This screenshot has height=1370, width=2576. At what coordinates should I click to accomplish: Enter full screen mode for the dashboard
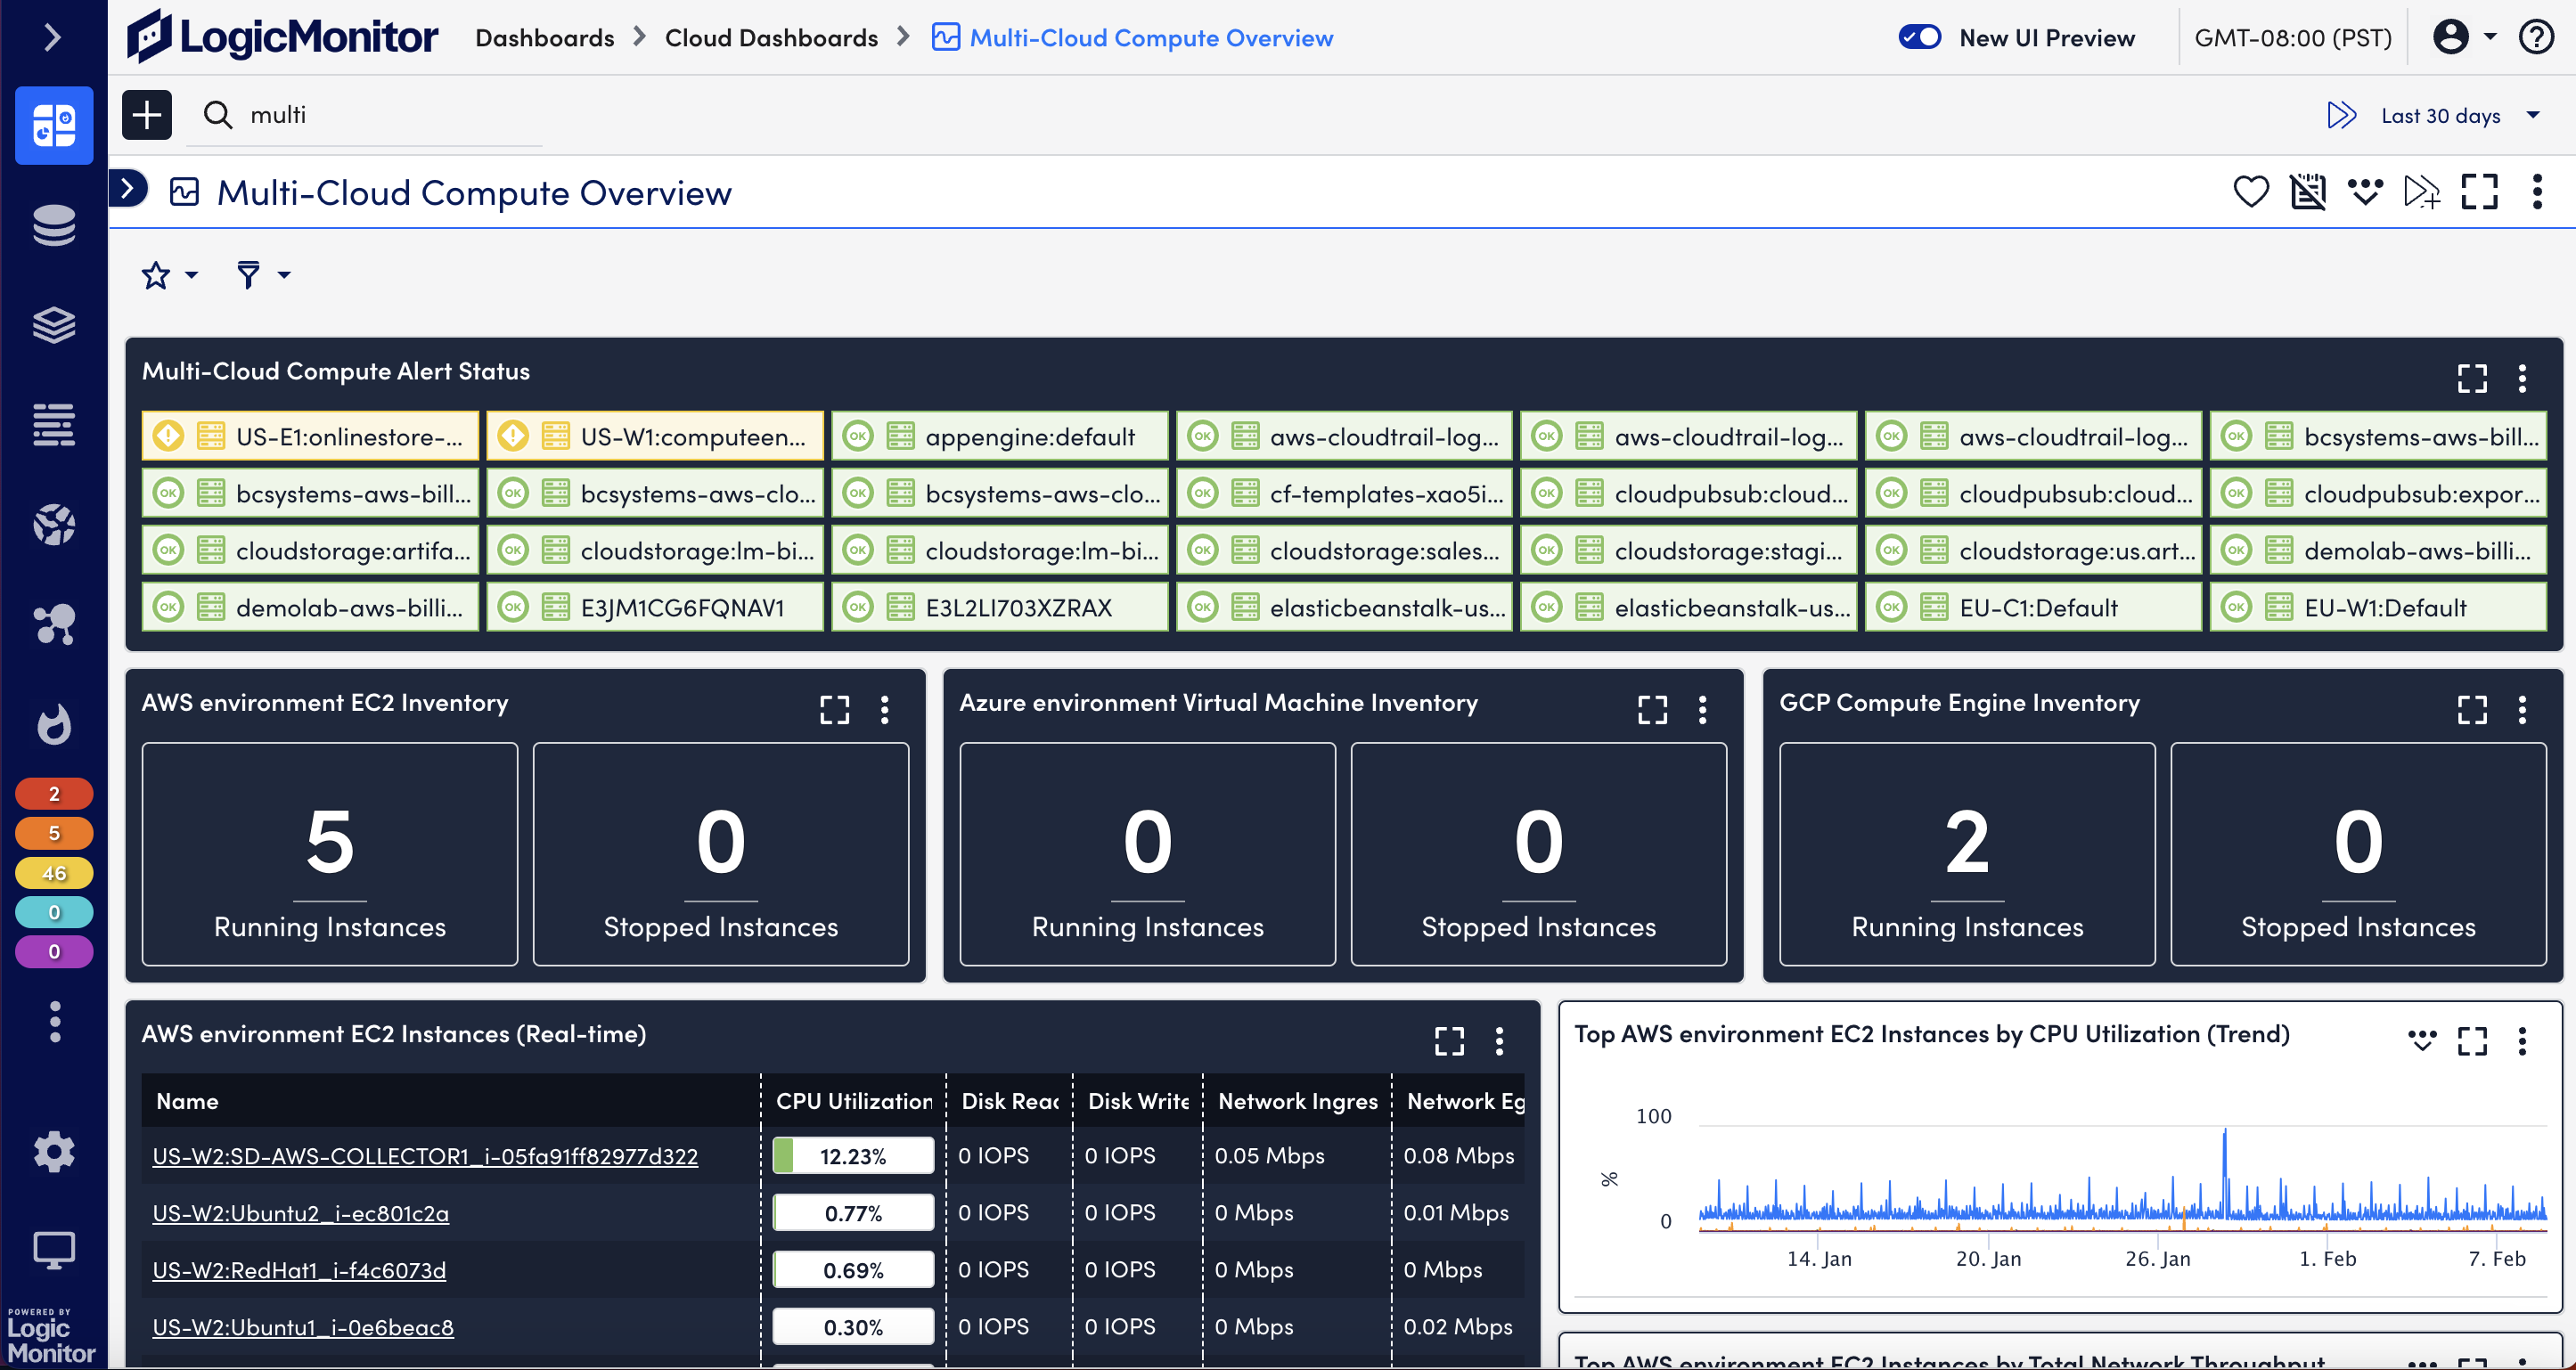click(x=2479, y=191)
